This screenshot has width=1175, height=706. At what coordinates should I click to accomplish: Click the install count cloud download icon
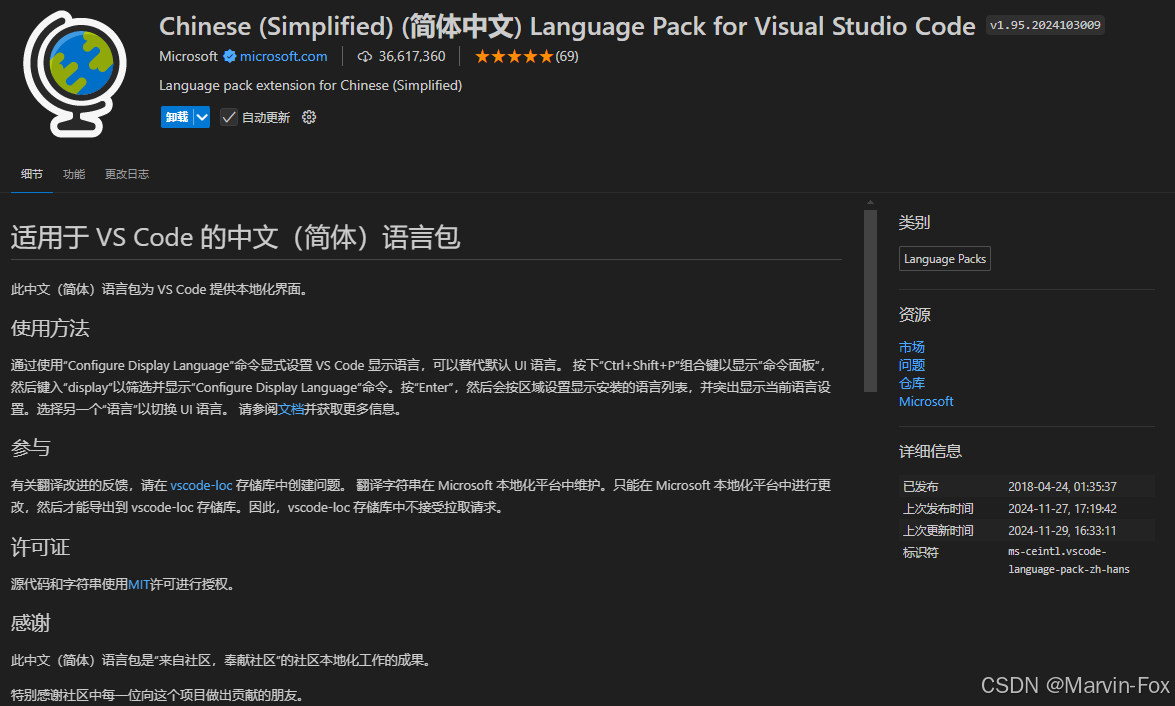pos(365,56)
